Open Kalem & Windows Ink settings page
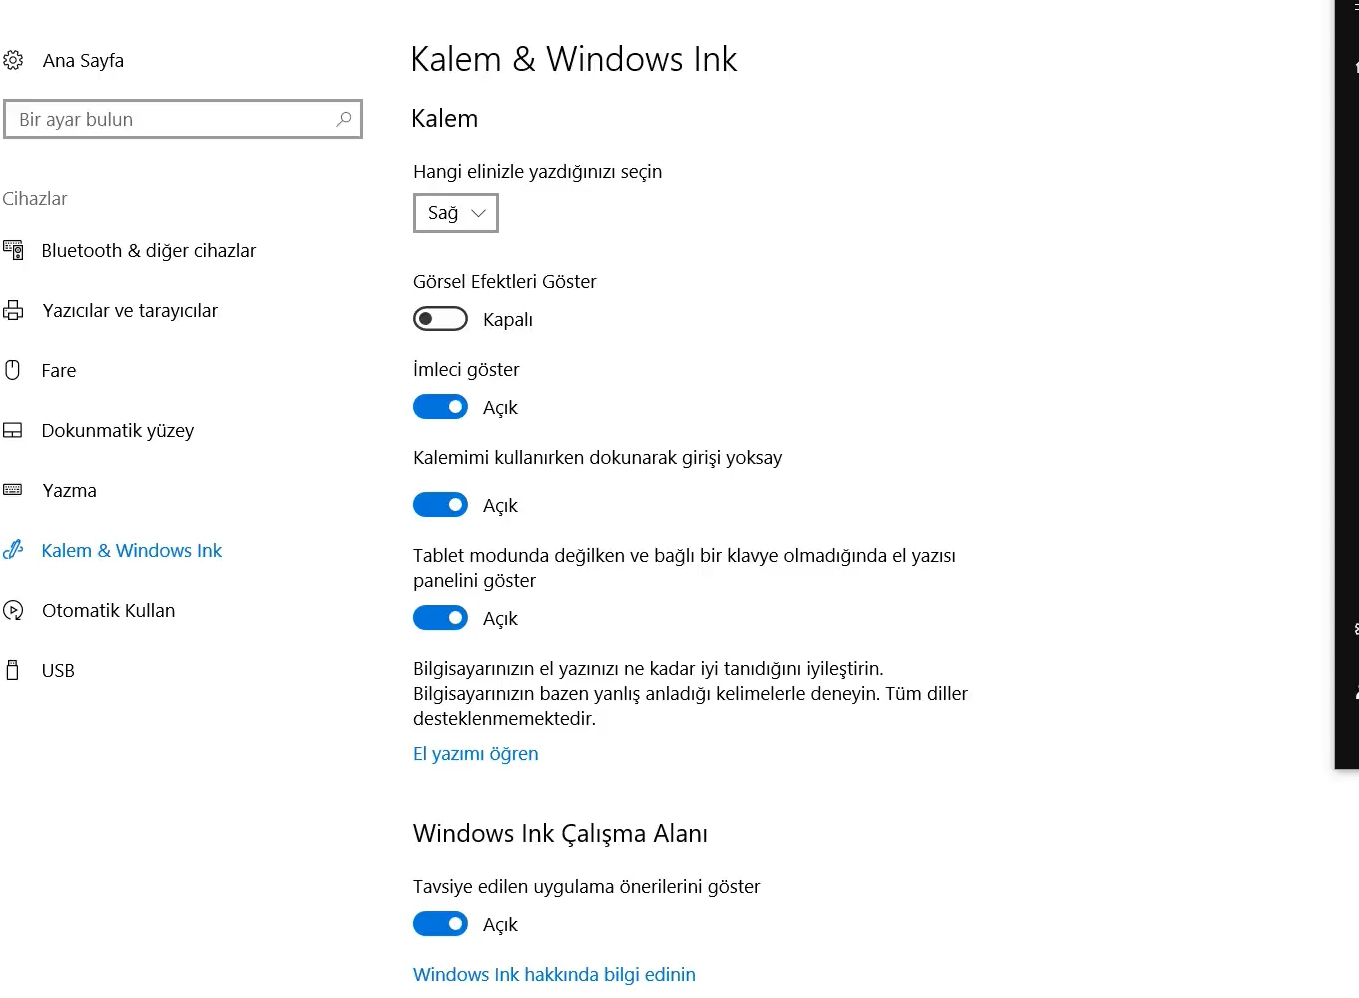Screen dimensions: 1359x998 [x=131, y=551]
